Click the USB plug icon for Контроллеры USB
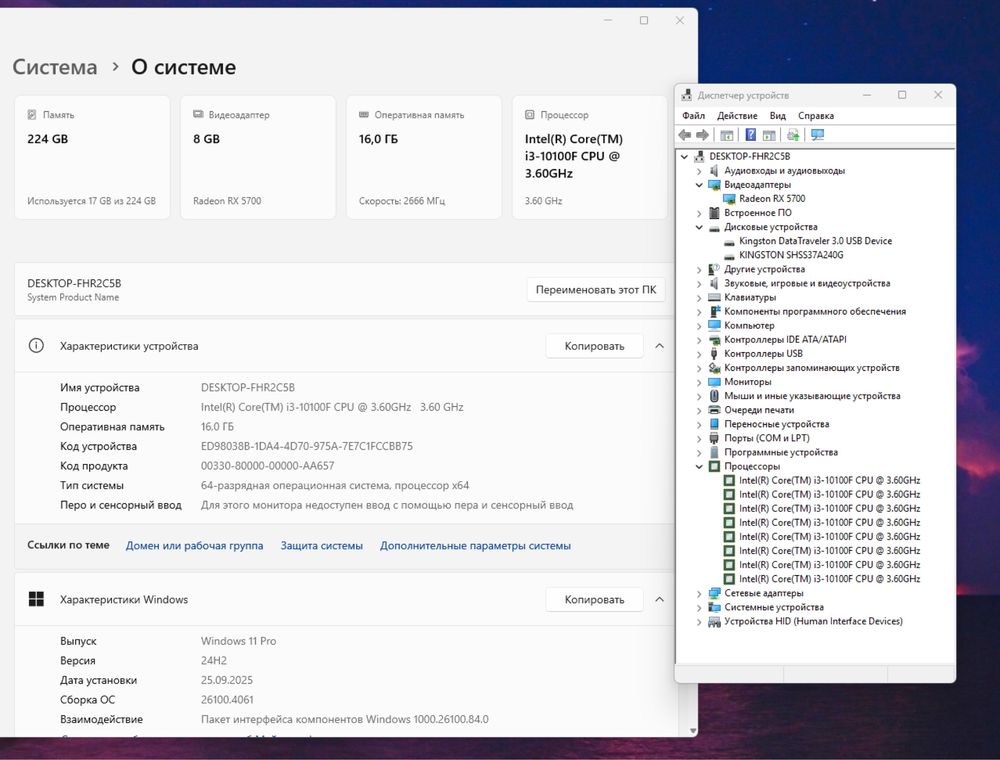Viewport: 1000px width, 760px height. (x=714, y=353)
